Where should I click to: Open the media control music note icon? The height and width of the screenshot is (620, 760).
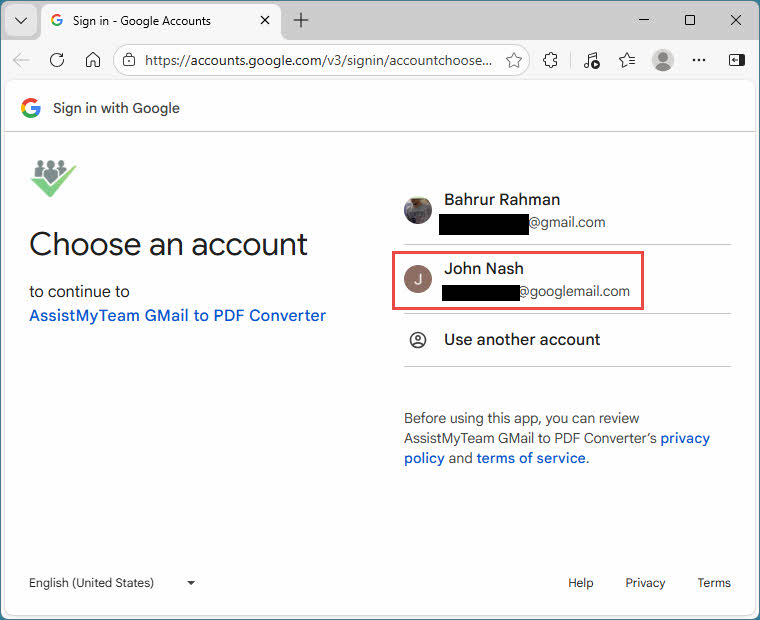tap(591, 60)
